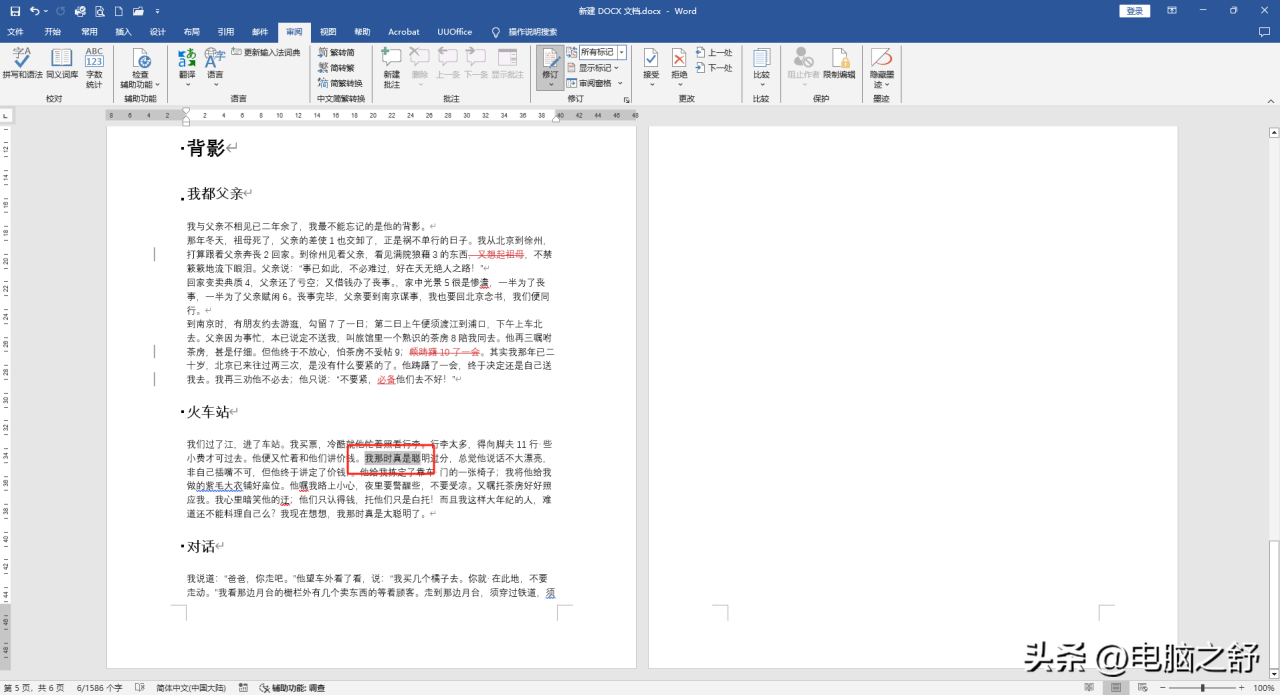
Task: Switch to print layout view icon
Action: 1116,688
